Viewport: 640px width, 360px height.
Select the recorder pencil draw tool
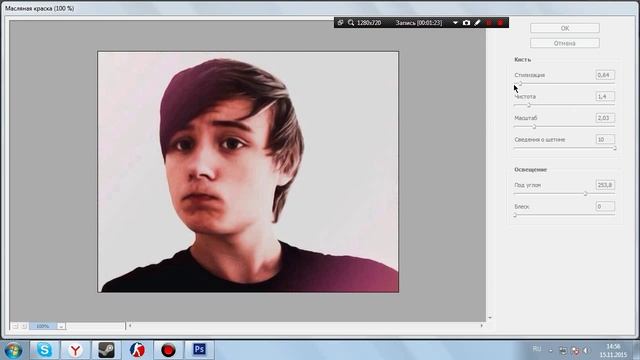pyautogui.click(x=477, y=23)
